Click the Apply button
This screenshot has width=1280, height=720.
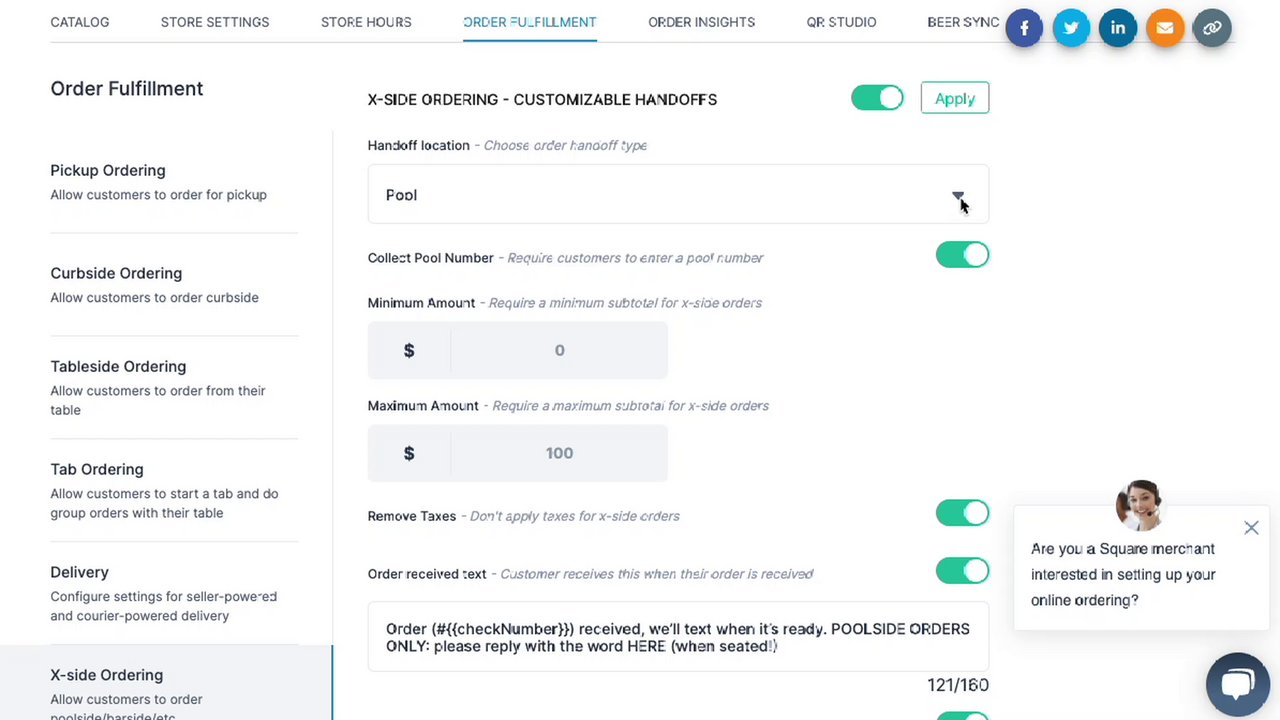[x=954, y=98]
